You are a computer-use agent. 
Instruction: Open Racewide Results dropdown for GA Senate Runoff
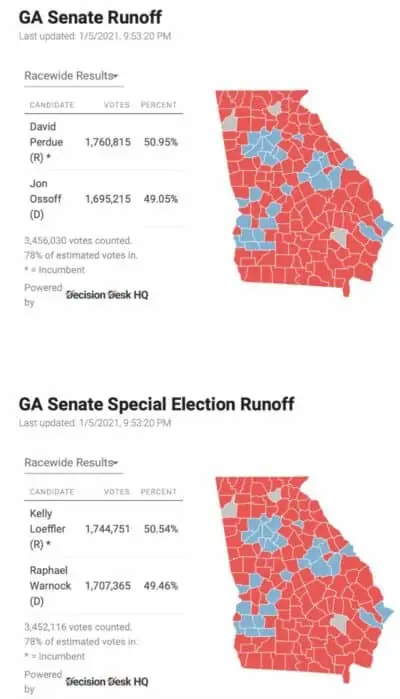click(x=71, y=76)
